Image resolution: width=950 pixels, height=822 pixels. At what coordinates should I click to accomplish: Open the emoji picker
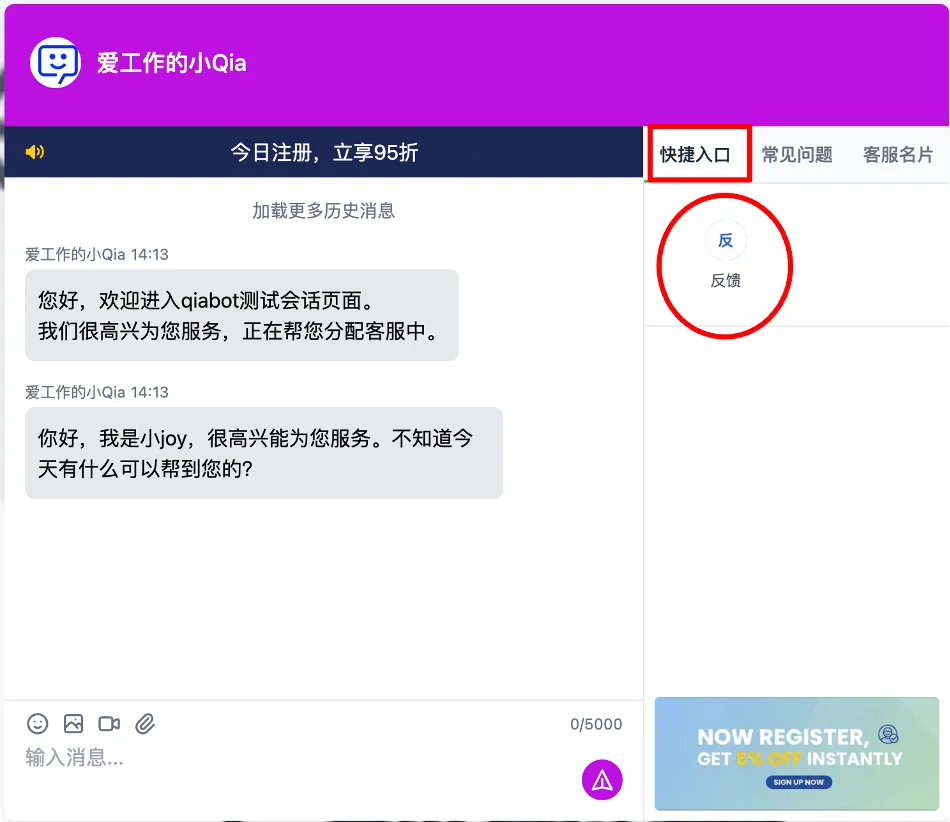(x=38, y=723)
